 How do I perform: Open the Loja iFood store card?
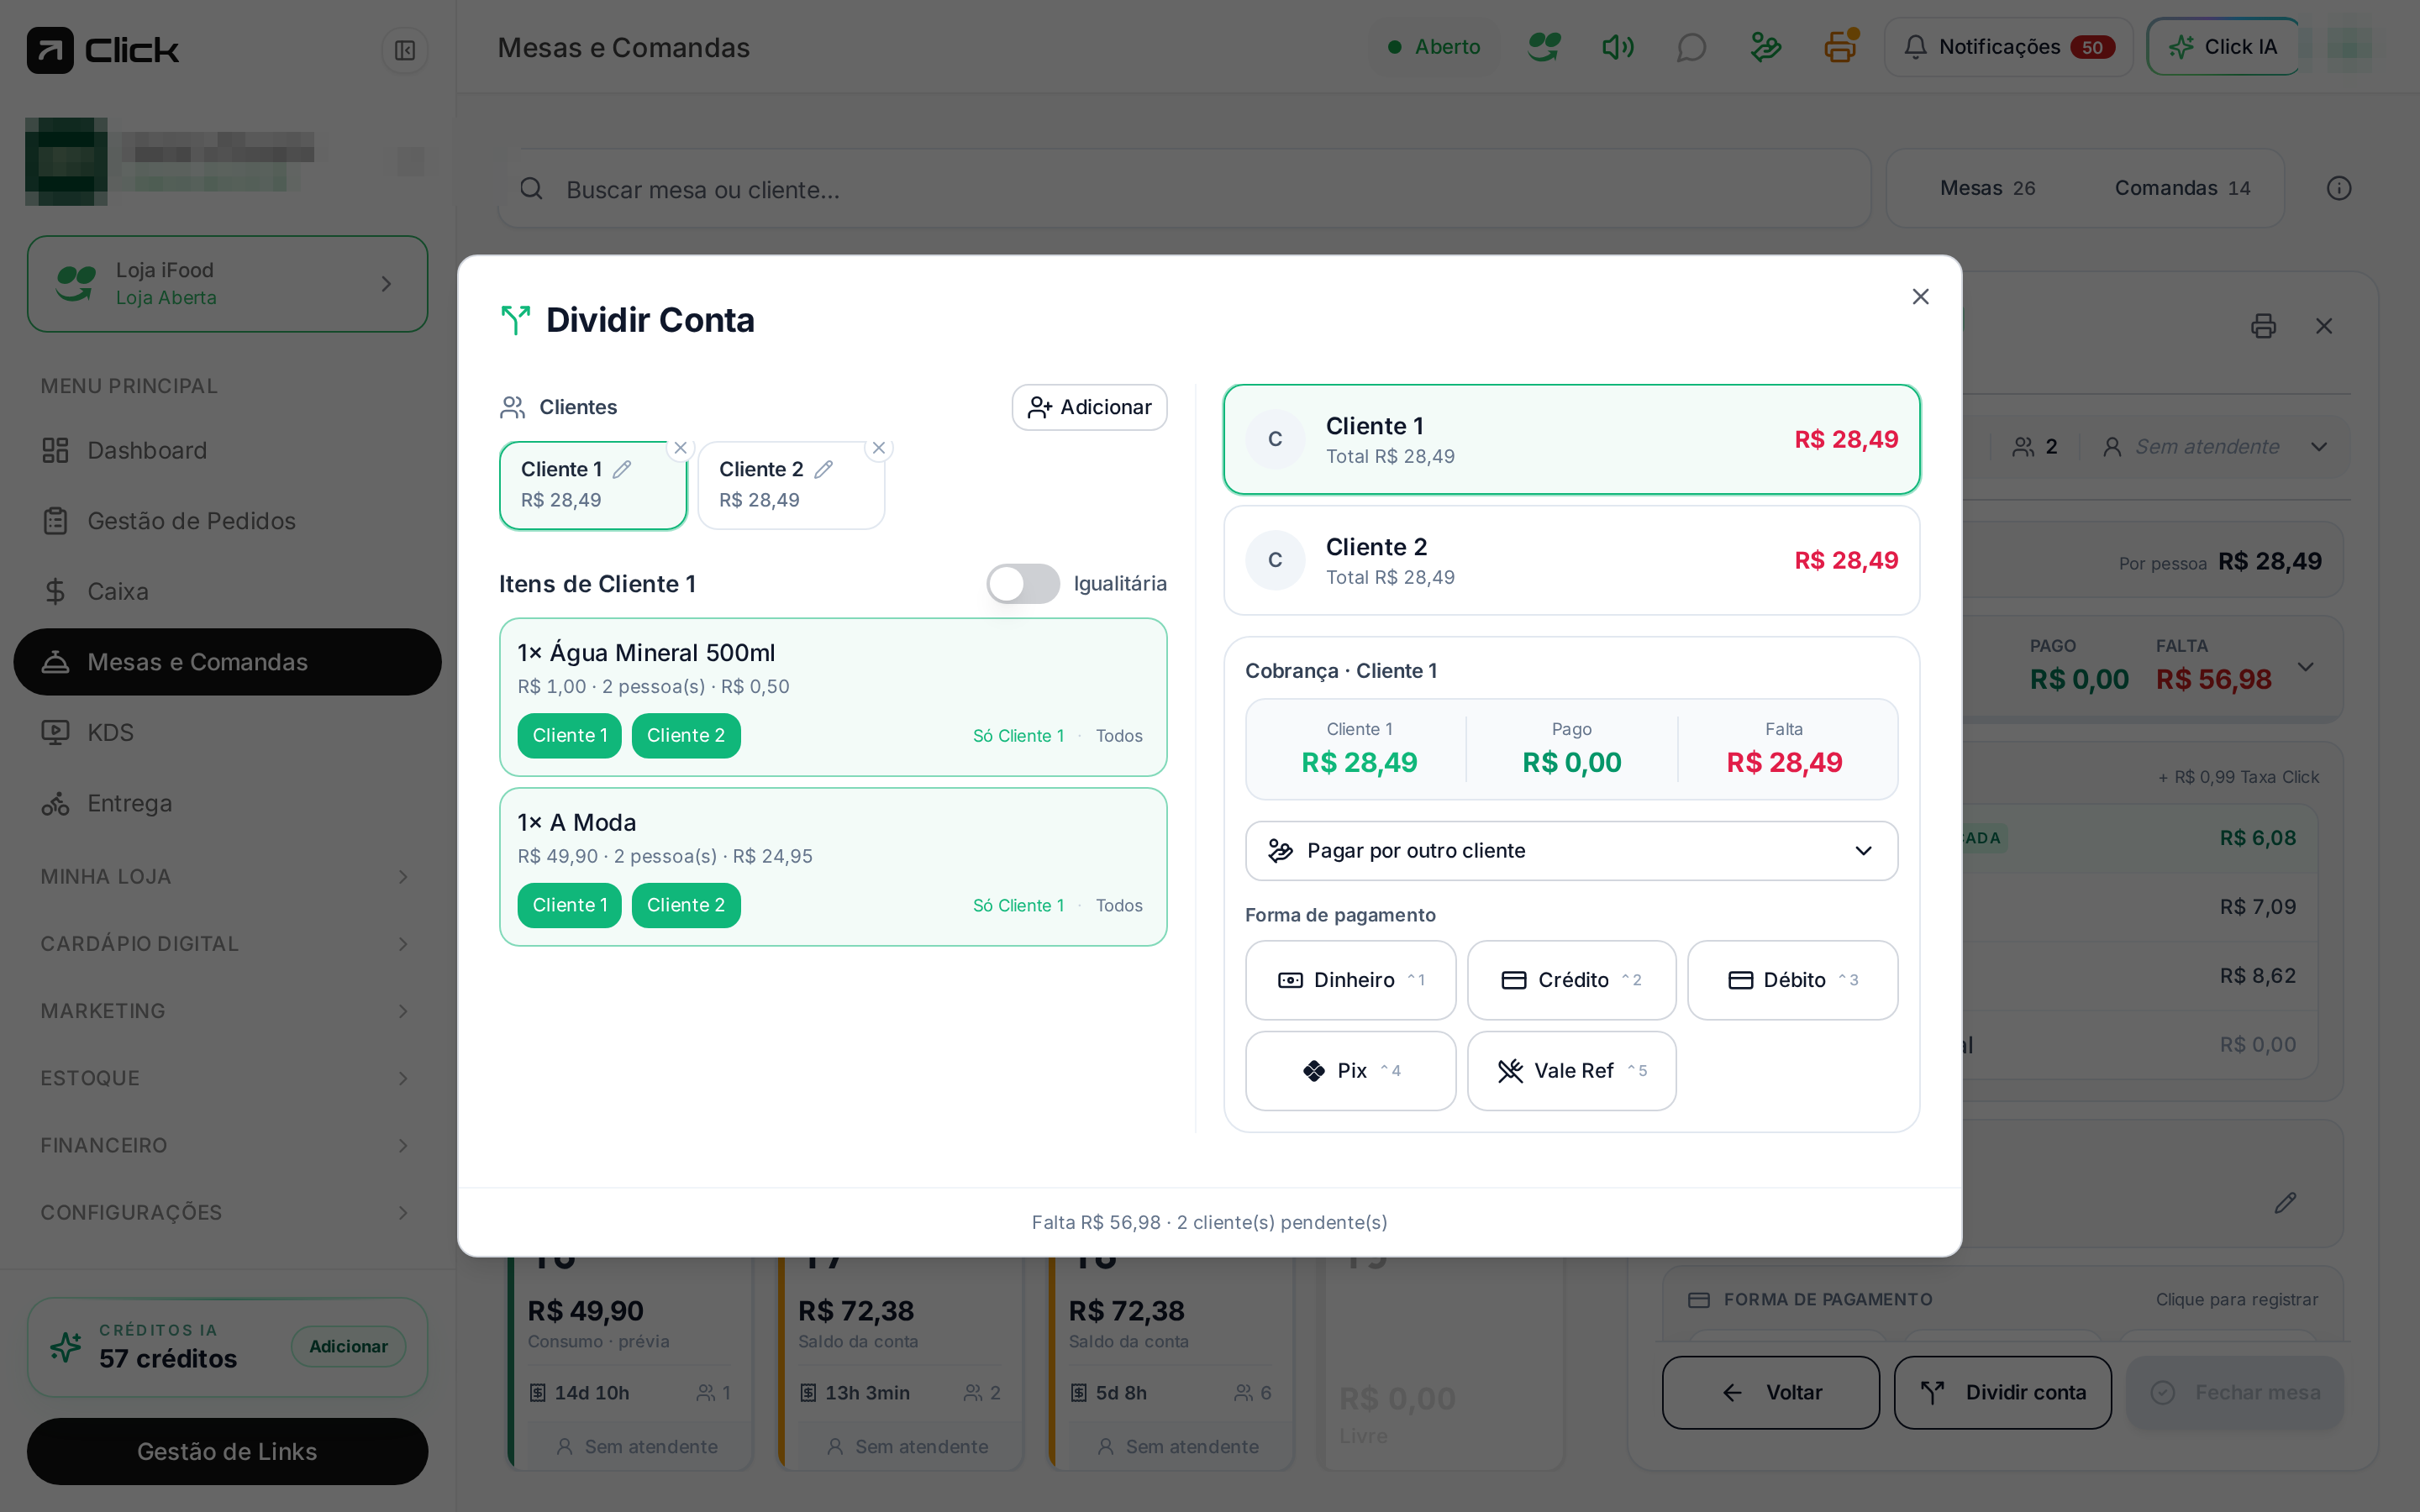[x=227, y=284]
